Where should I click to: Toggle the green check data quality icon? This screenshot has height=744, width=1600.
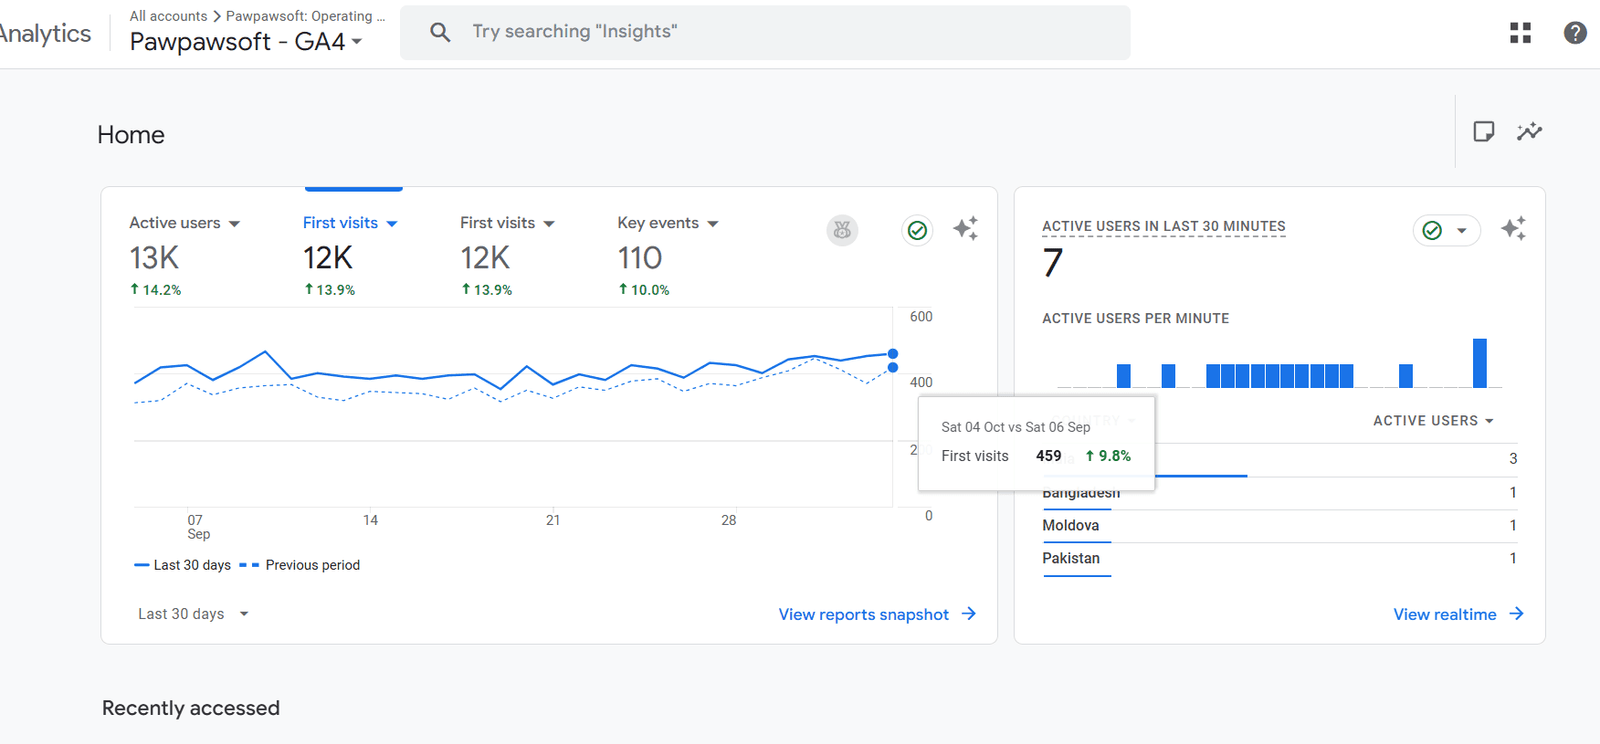917,230
